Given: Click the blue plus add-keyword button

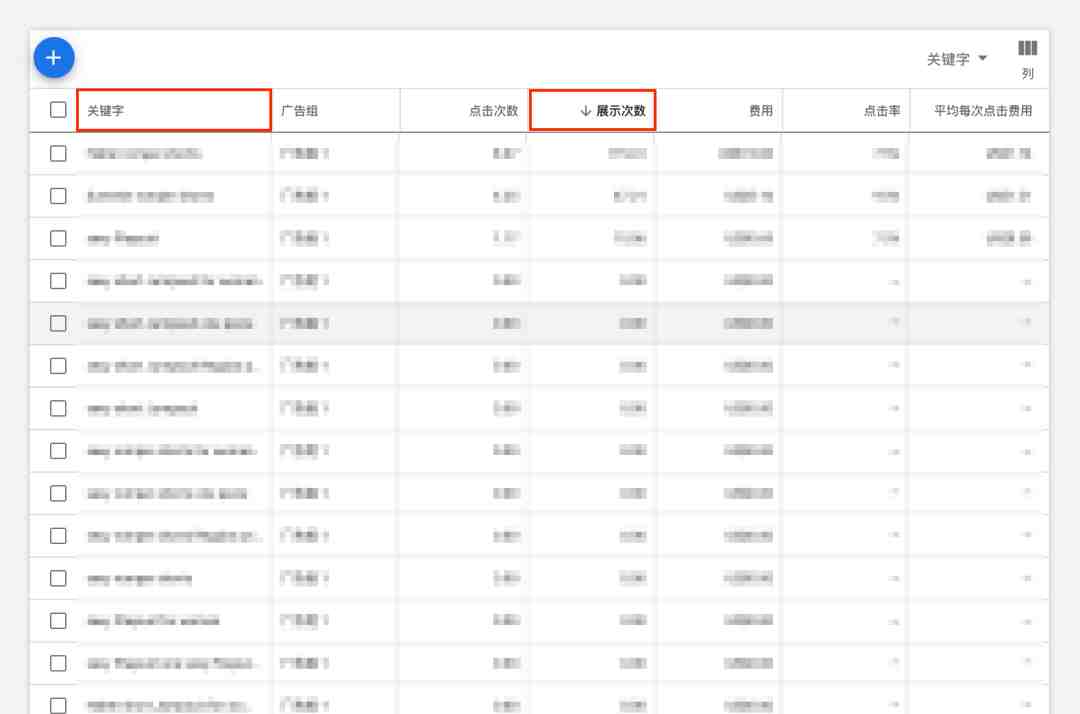Looking at the screenshot, I should point(54,58).
